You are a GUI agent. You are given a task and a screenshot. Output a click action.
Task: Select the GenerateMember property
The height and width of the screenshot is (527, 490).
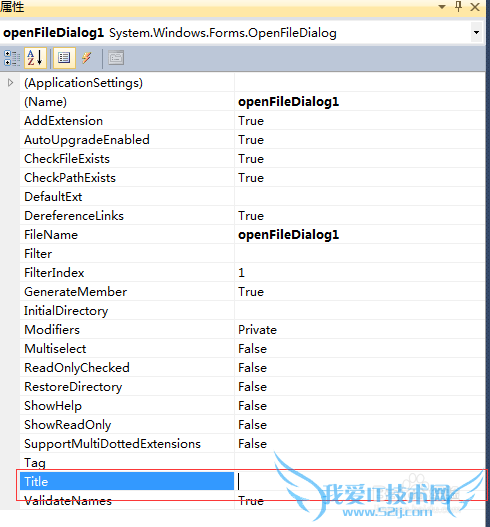pyautogui.click(x=127, y=292)
